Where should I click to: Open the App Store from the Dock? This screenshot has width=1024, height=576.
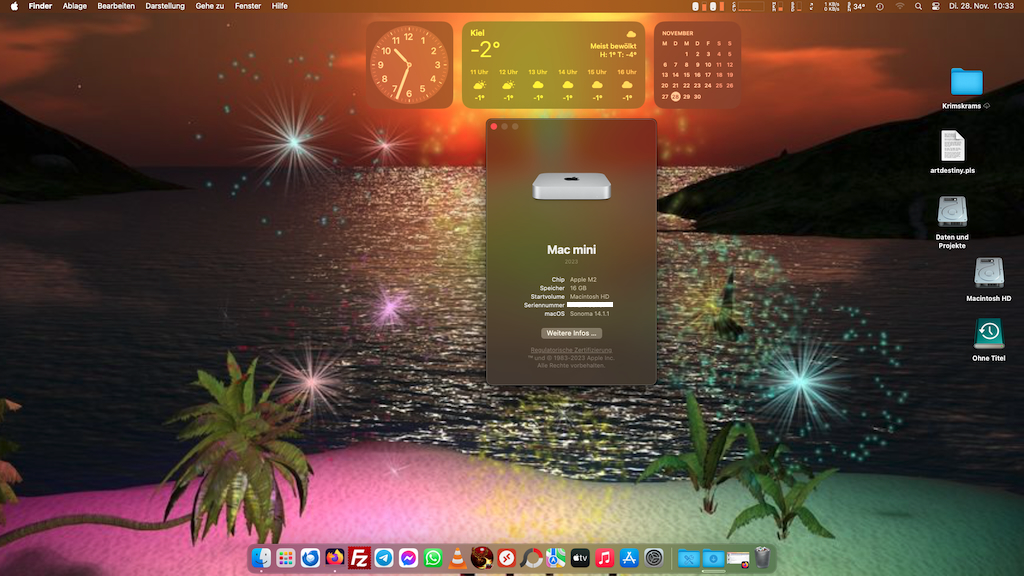(629, 558)
